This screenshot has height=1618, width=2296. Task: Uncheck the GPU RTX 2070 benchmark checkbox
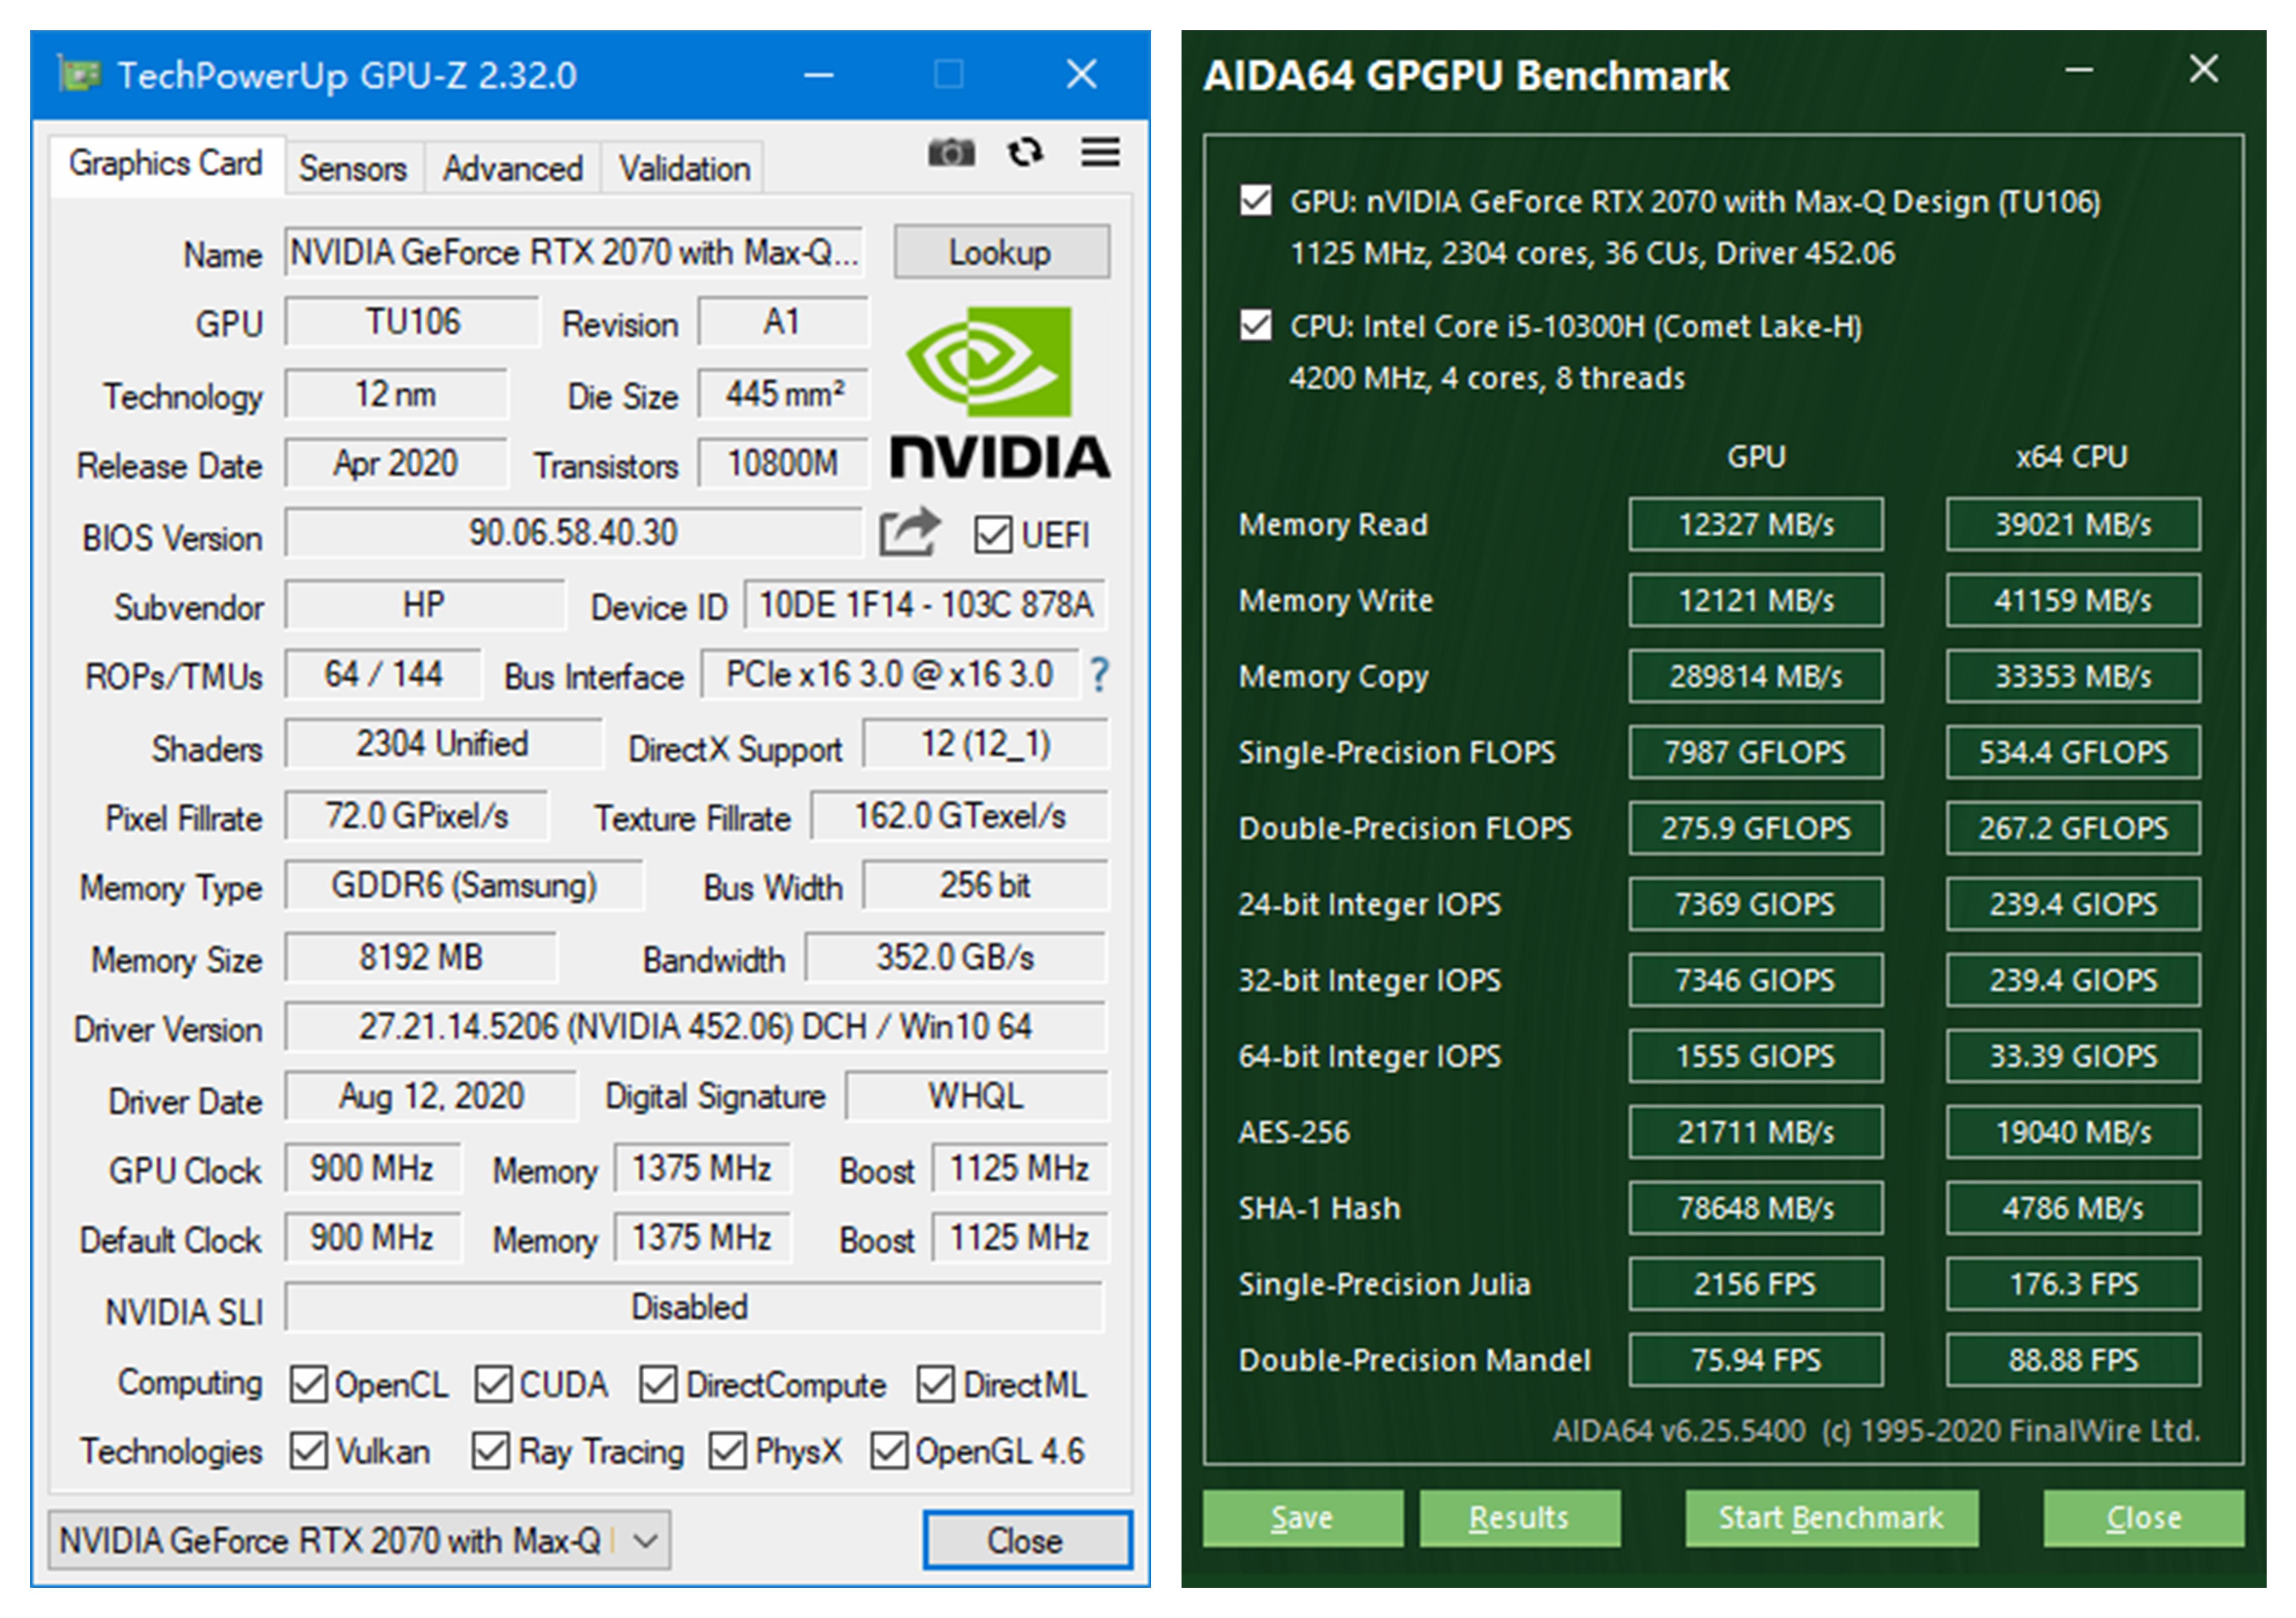tap(1255, 201)
